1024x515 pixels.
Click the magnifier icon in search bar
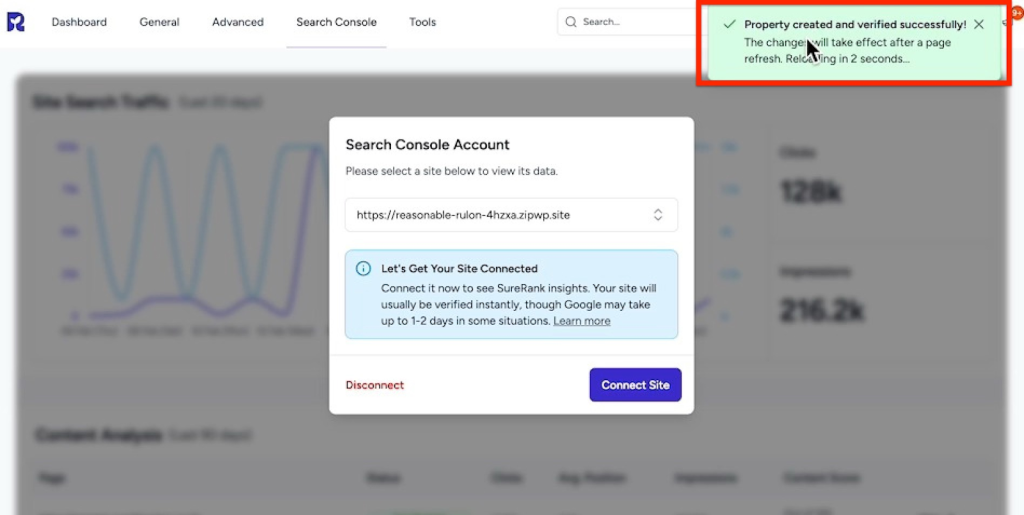coord(571,22)
